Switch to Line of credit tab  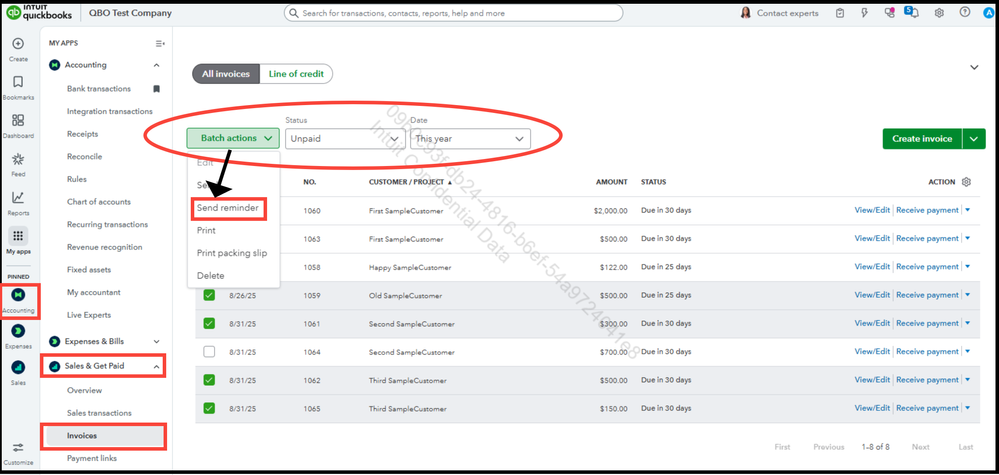point(296,74)
